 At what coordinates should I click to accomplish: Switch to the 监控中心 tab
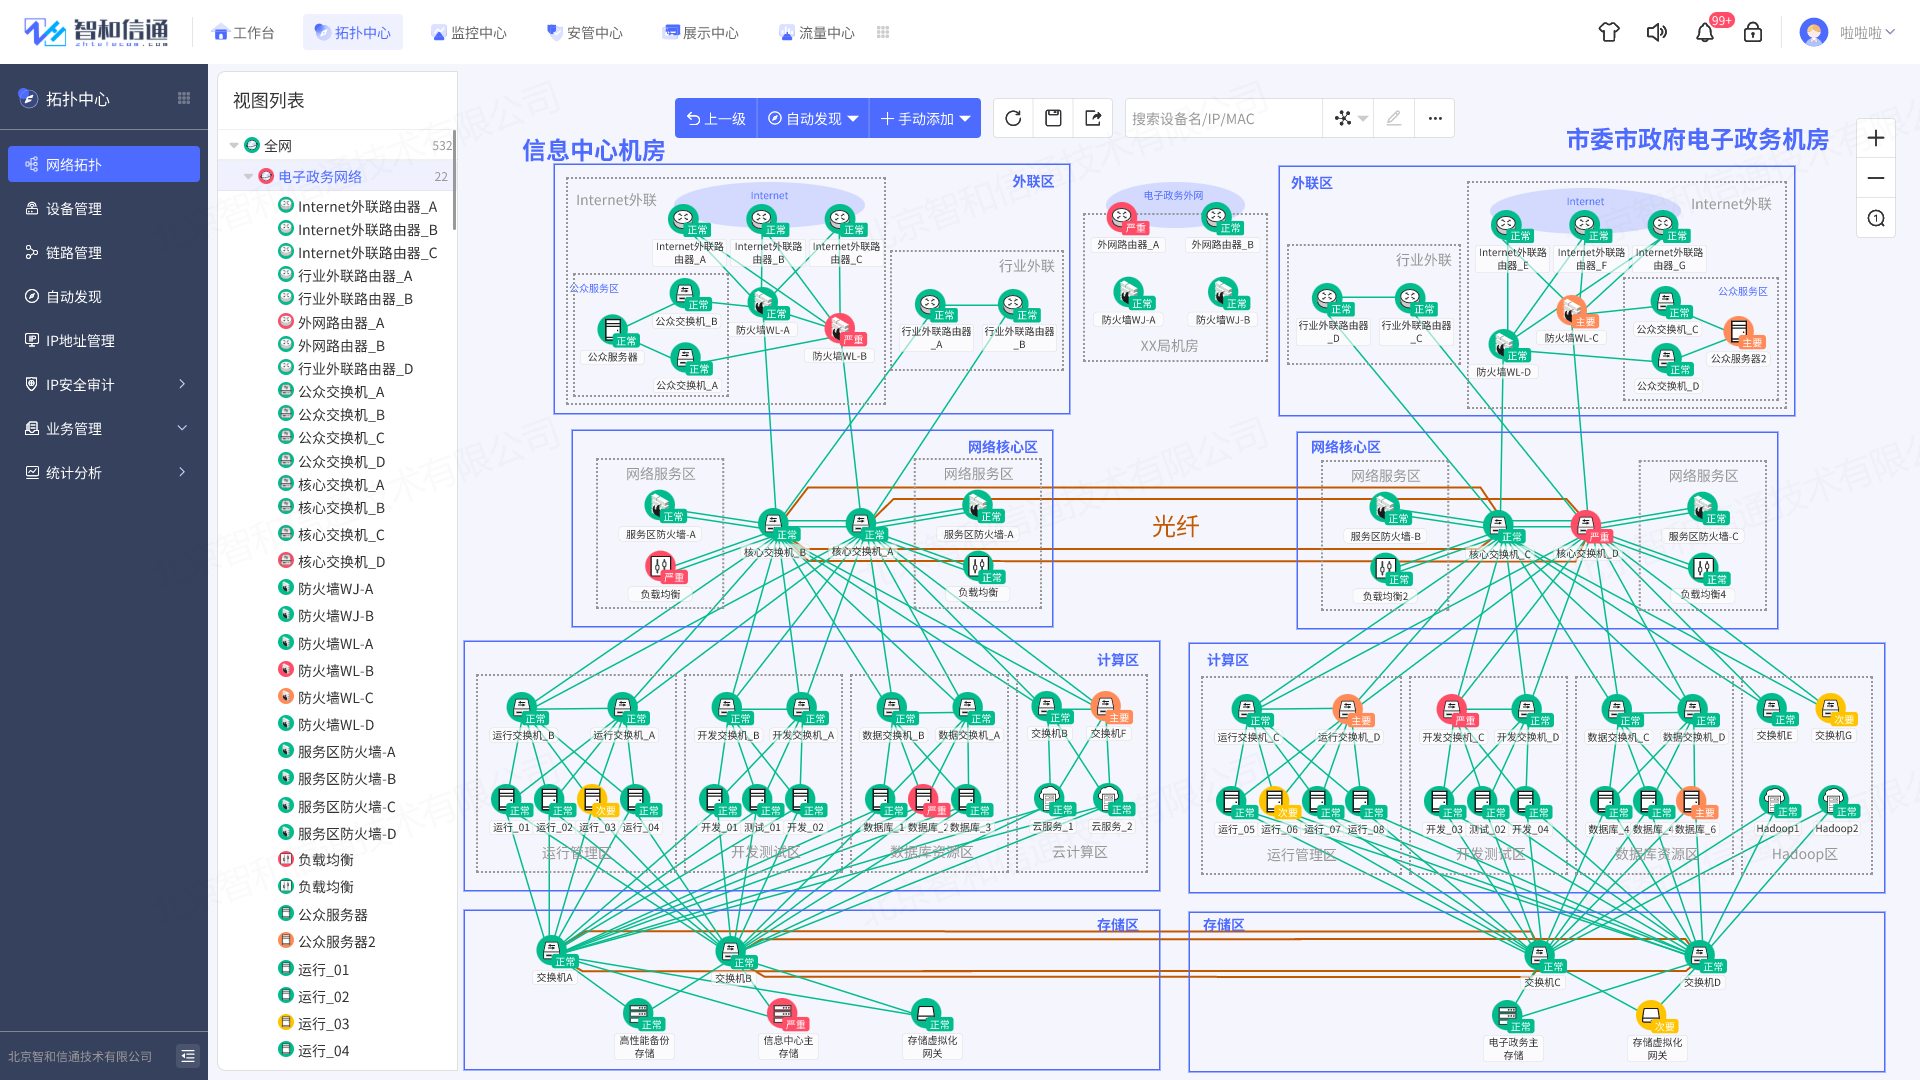tap(468, 33)
